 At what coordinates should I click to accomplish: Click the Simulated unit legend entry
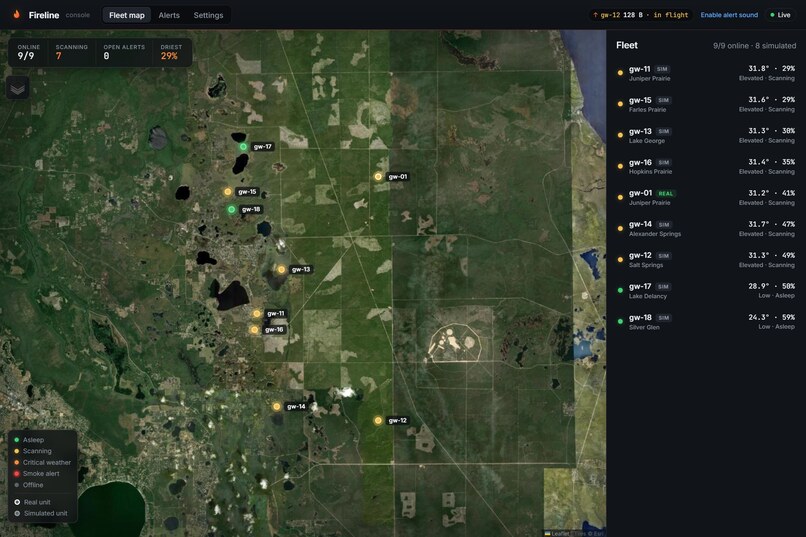(x=41, y=513)
